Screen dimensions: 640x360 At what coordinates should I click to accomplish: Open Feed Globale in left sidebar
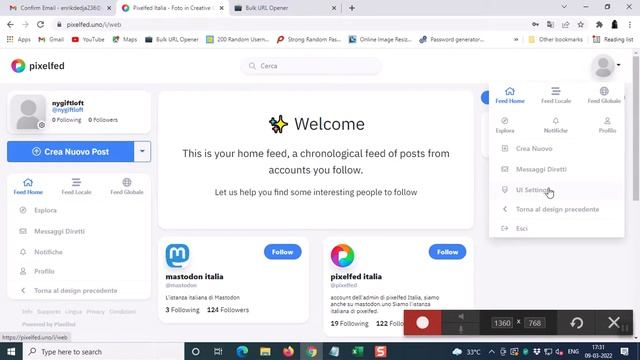click(x=127, y=186)
